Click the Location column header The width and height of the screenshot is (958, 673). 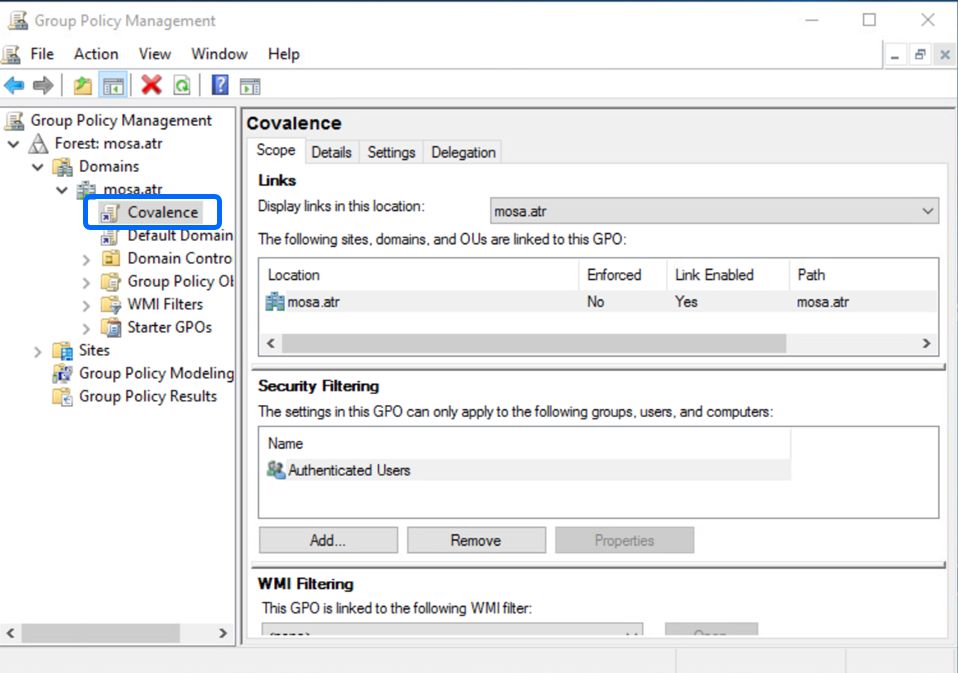click(419, 275)
